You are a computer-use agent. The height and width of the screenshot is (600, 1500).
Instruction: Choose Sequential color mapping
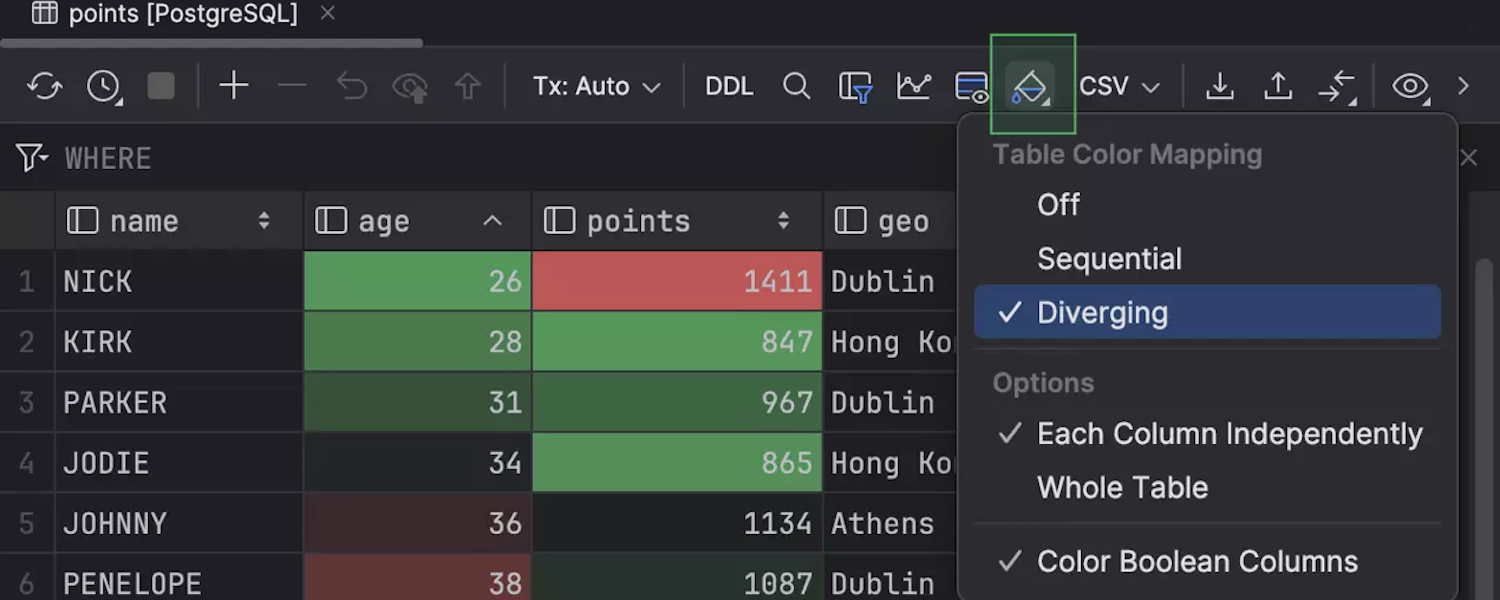[1109, 259]
